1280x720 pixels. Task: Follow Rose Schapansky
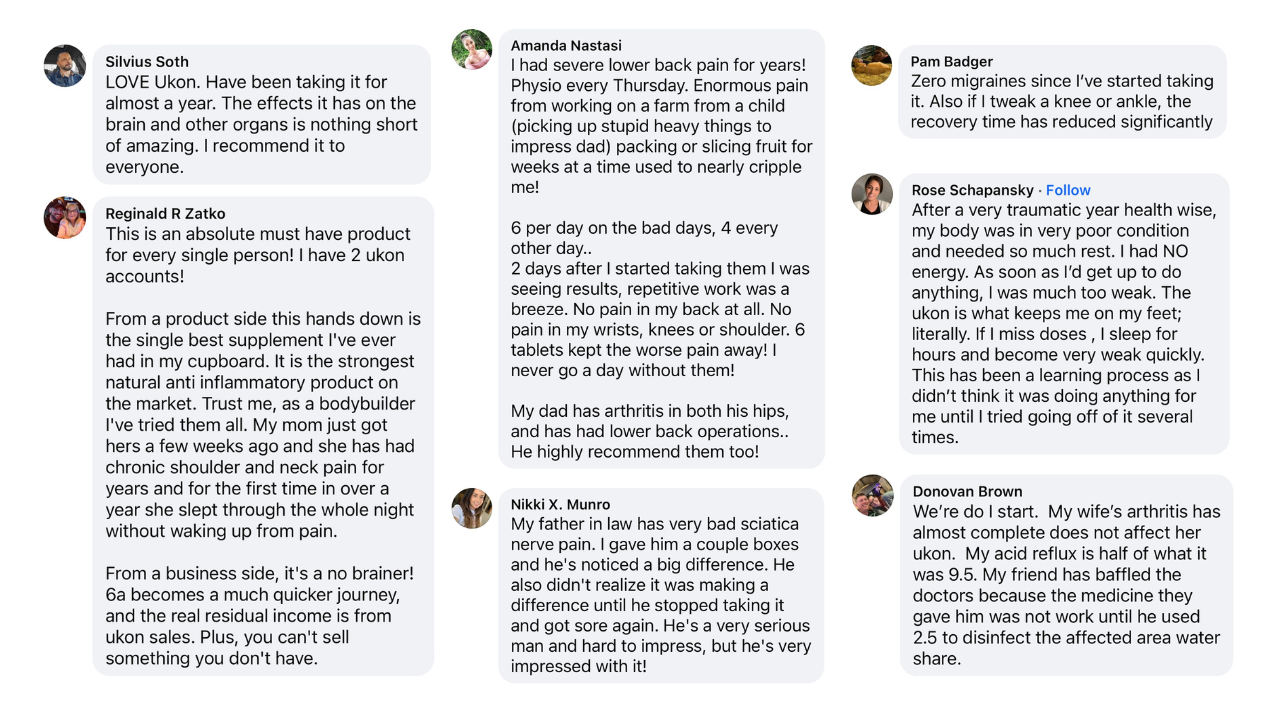tap(1068, 190)
